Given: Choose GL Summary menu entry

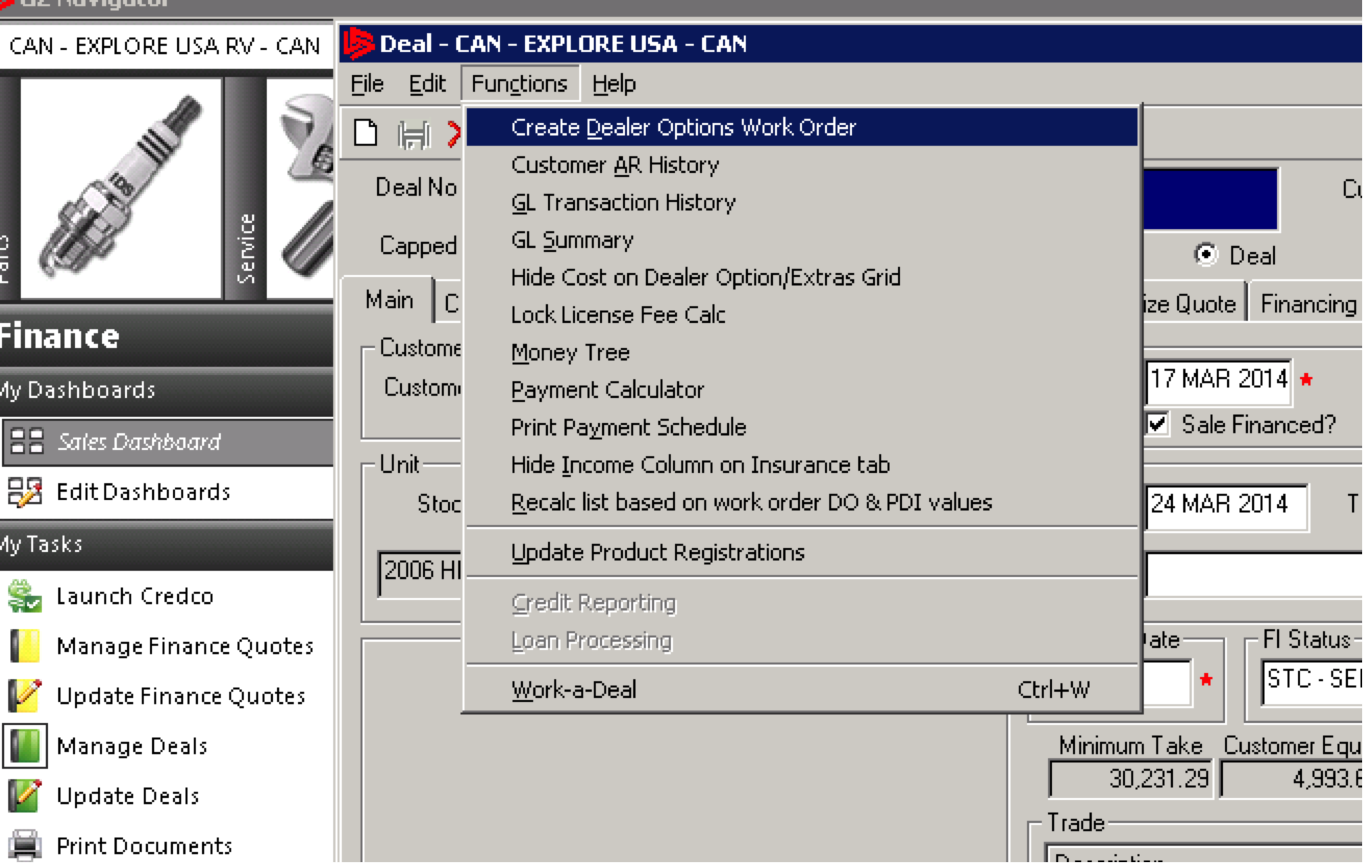Looking at the screenshot, I should tap(802, 240).
